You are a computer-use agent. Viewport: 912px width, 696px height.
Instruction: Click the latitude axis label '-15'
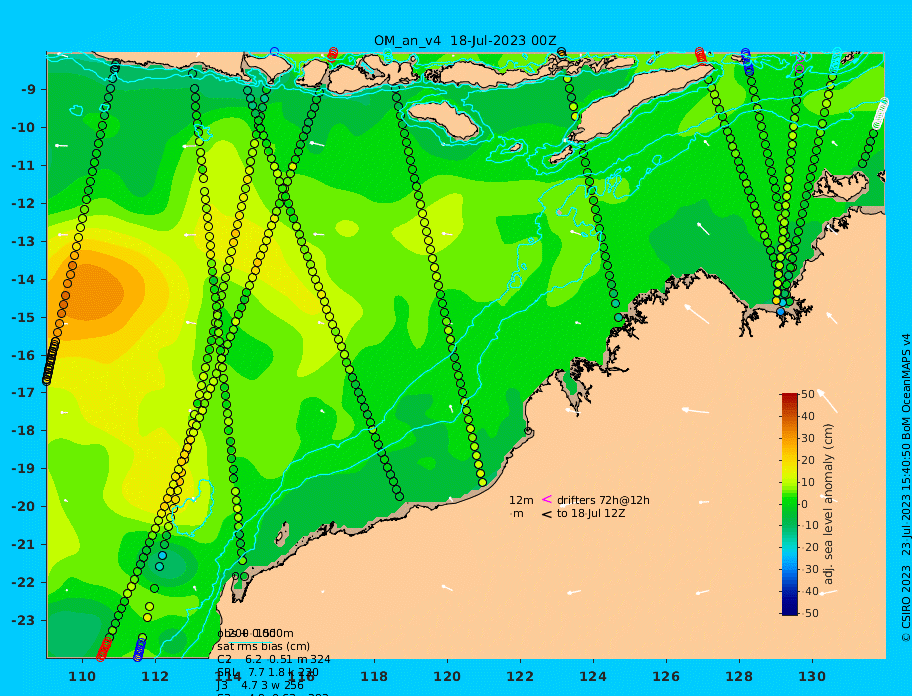click(x=24, y=317)
